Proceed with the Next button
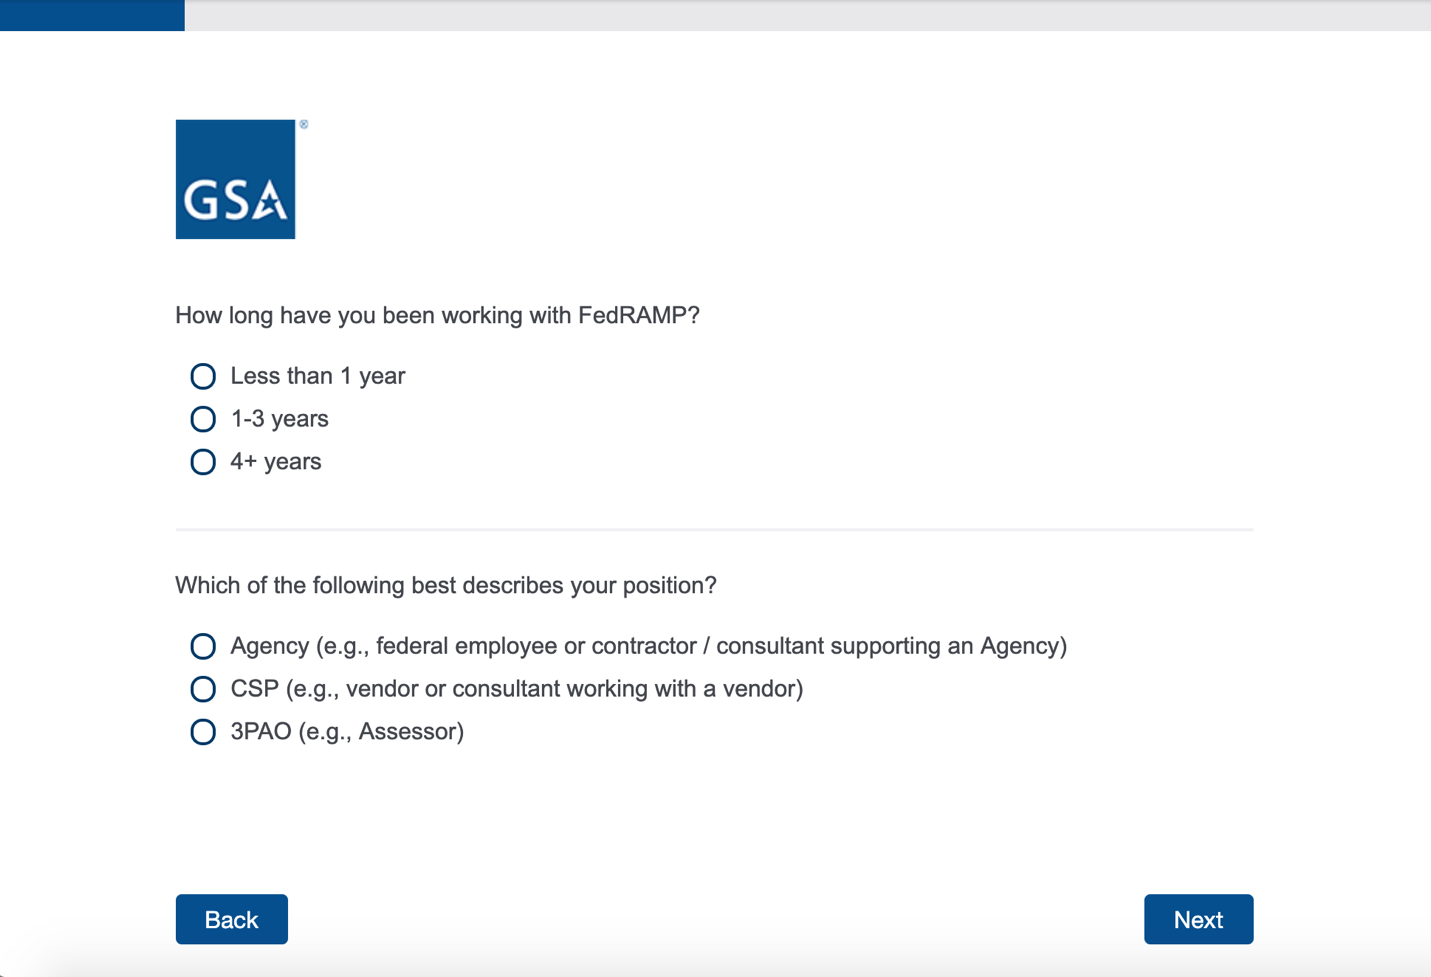Viewport: 1431px width, 977px height. [1198, 919]
